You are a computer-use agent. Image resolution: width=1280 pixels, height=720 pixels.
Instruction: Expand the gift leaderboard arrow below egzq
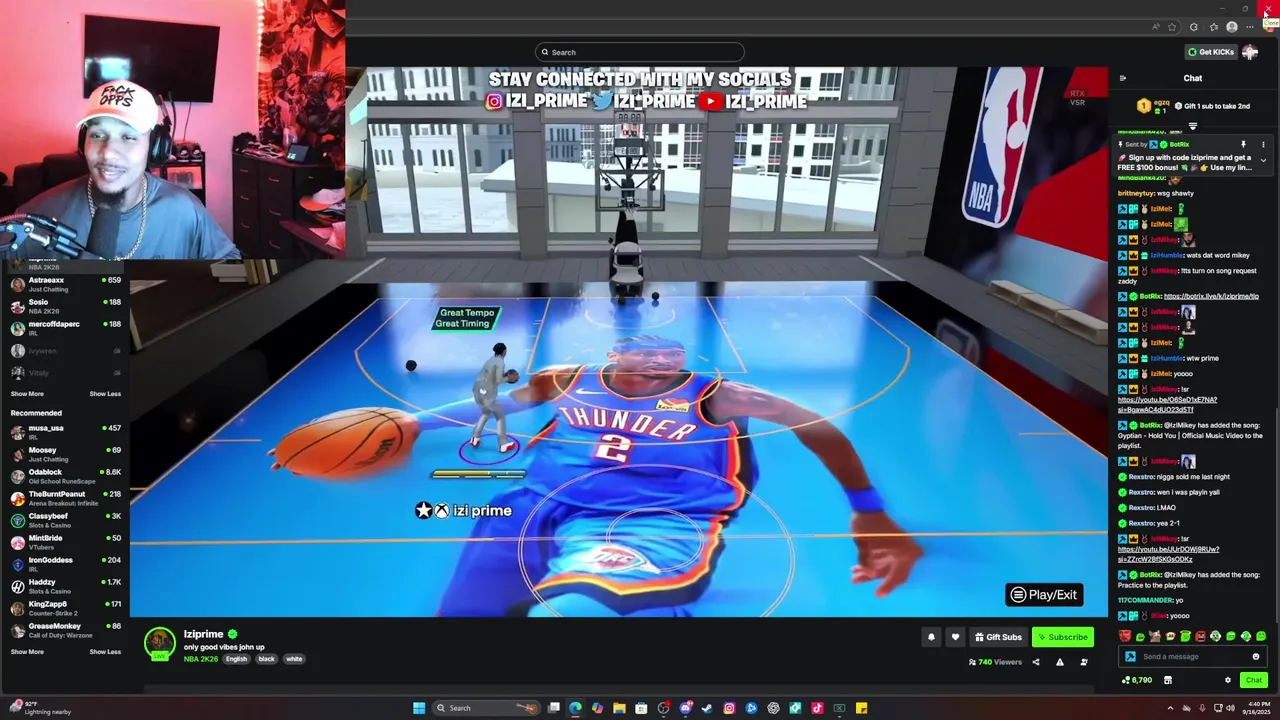pyautogui.click(x=1192, y=126)
